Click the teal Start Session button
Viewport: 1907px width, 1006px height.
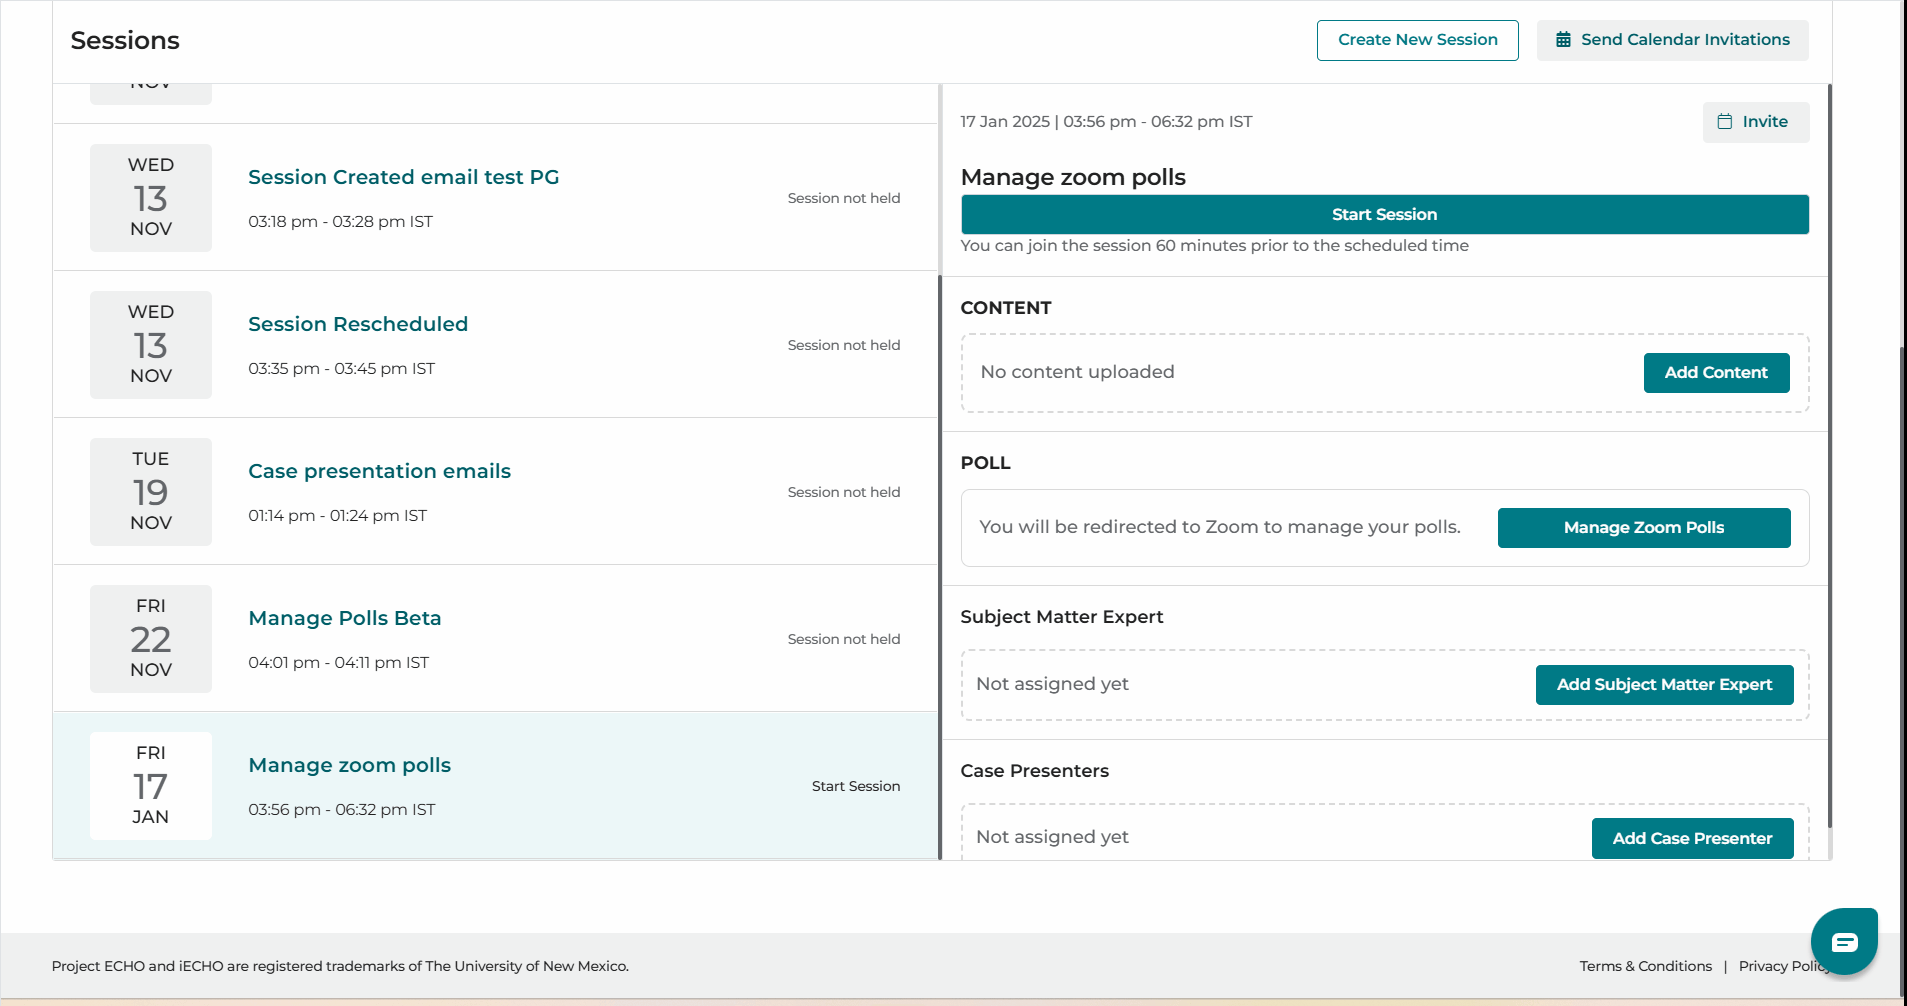[x=1384, y=214]
